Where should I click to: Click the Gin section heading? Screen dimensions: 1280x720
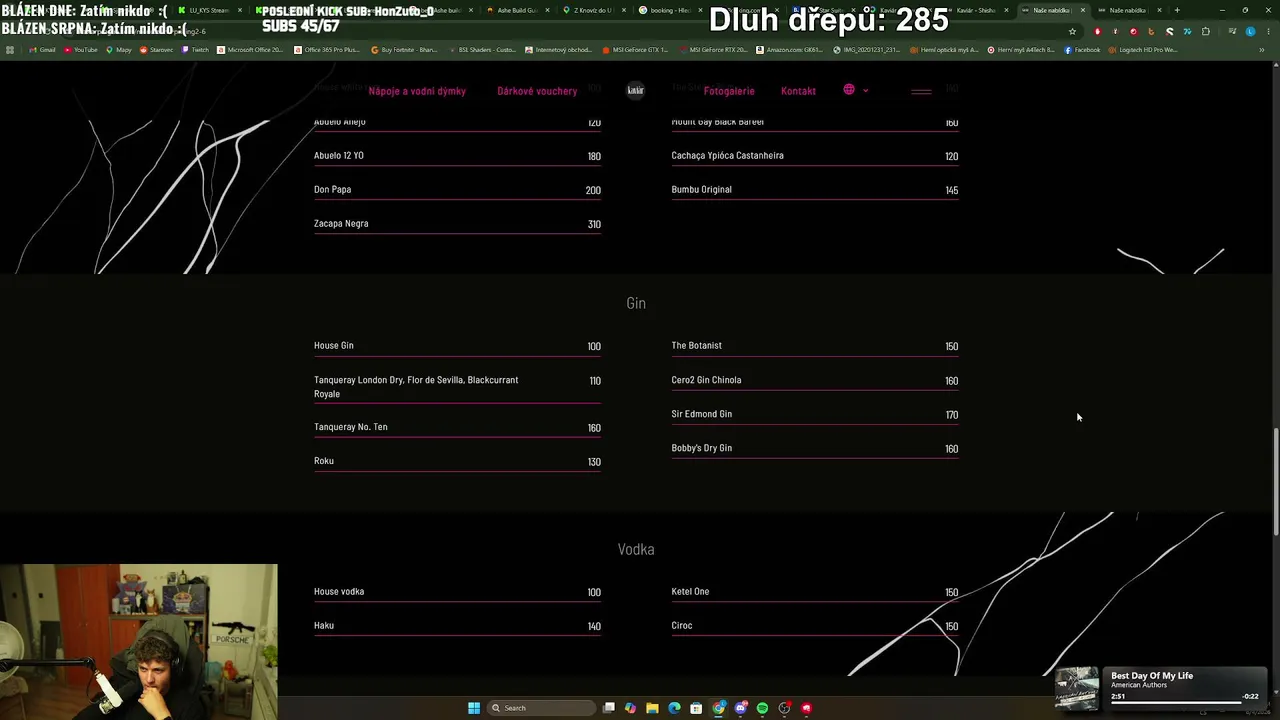[636, 303]
